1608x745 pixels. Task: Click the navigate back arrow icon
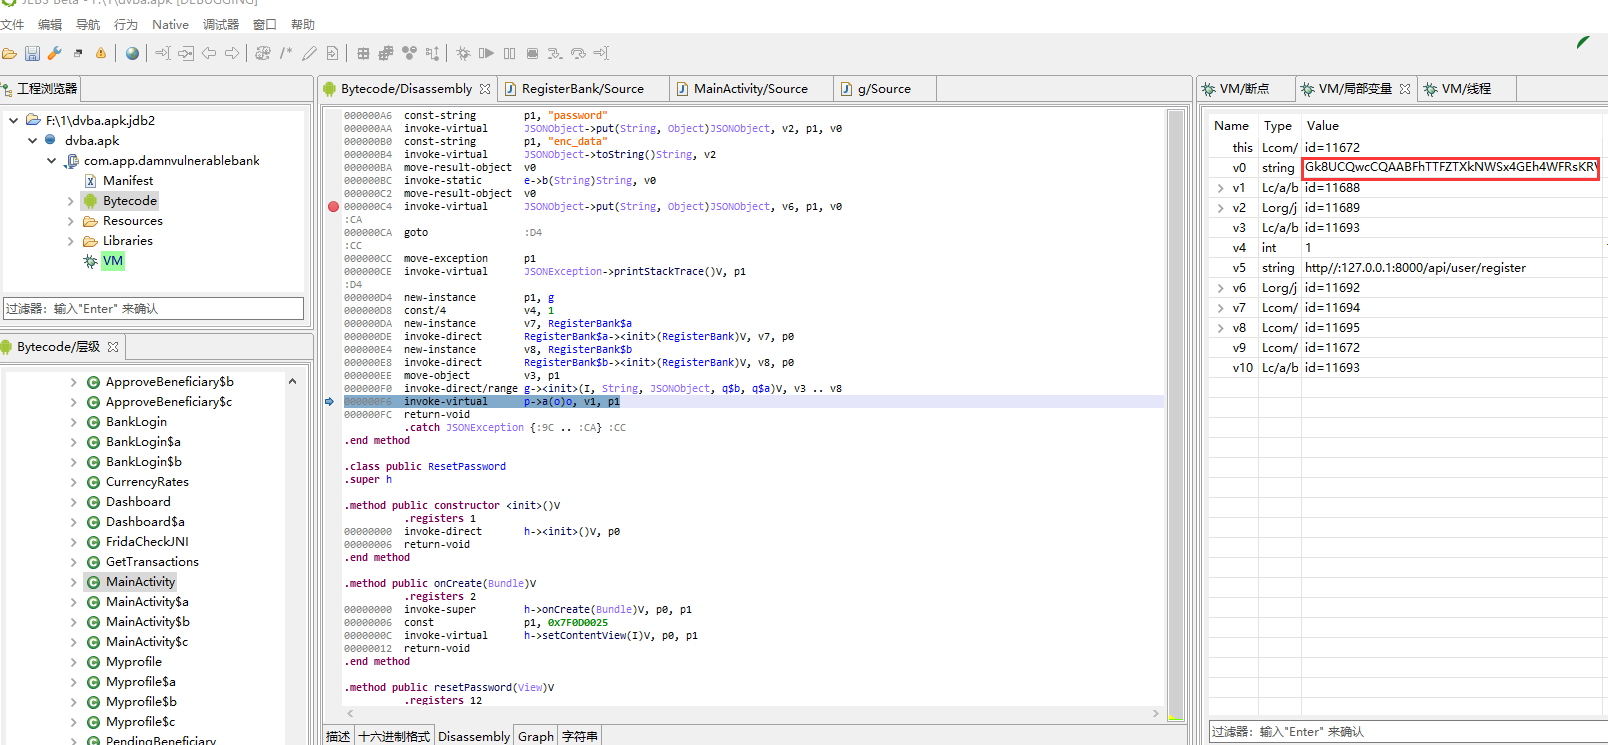coord(209,53)
